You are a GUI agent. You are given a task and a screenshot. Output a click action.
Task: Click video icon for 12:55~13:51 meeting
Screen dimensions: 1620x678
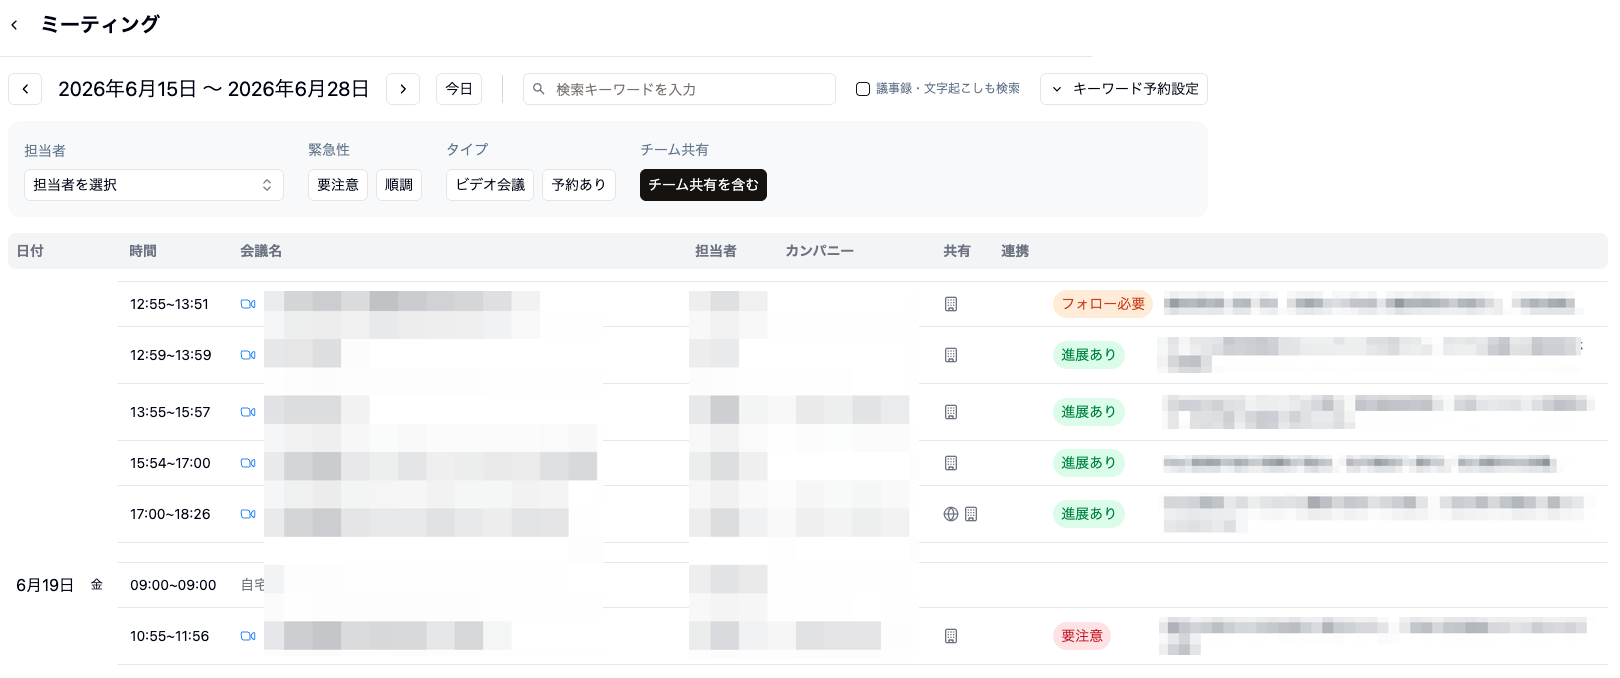pos(248,304)
